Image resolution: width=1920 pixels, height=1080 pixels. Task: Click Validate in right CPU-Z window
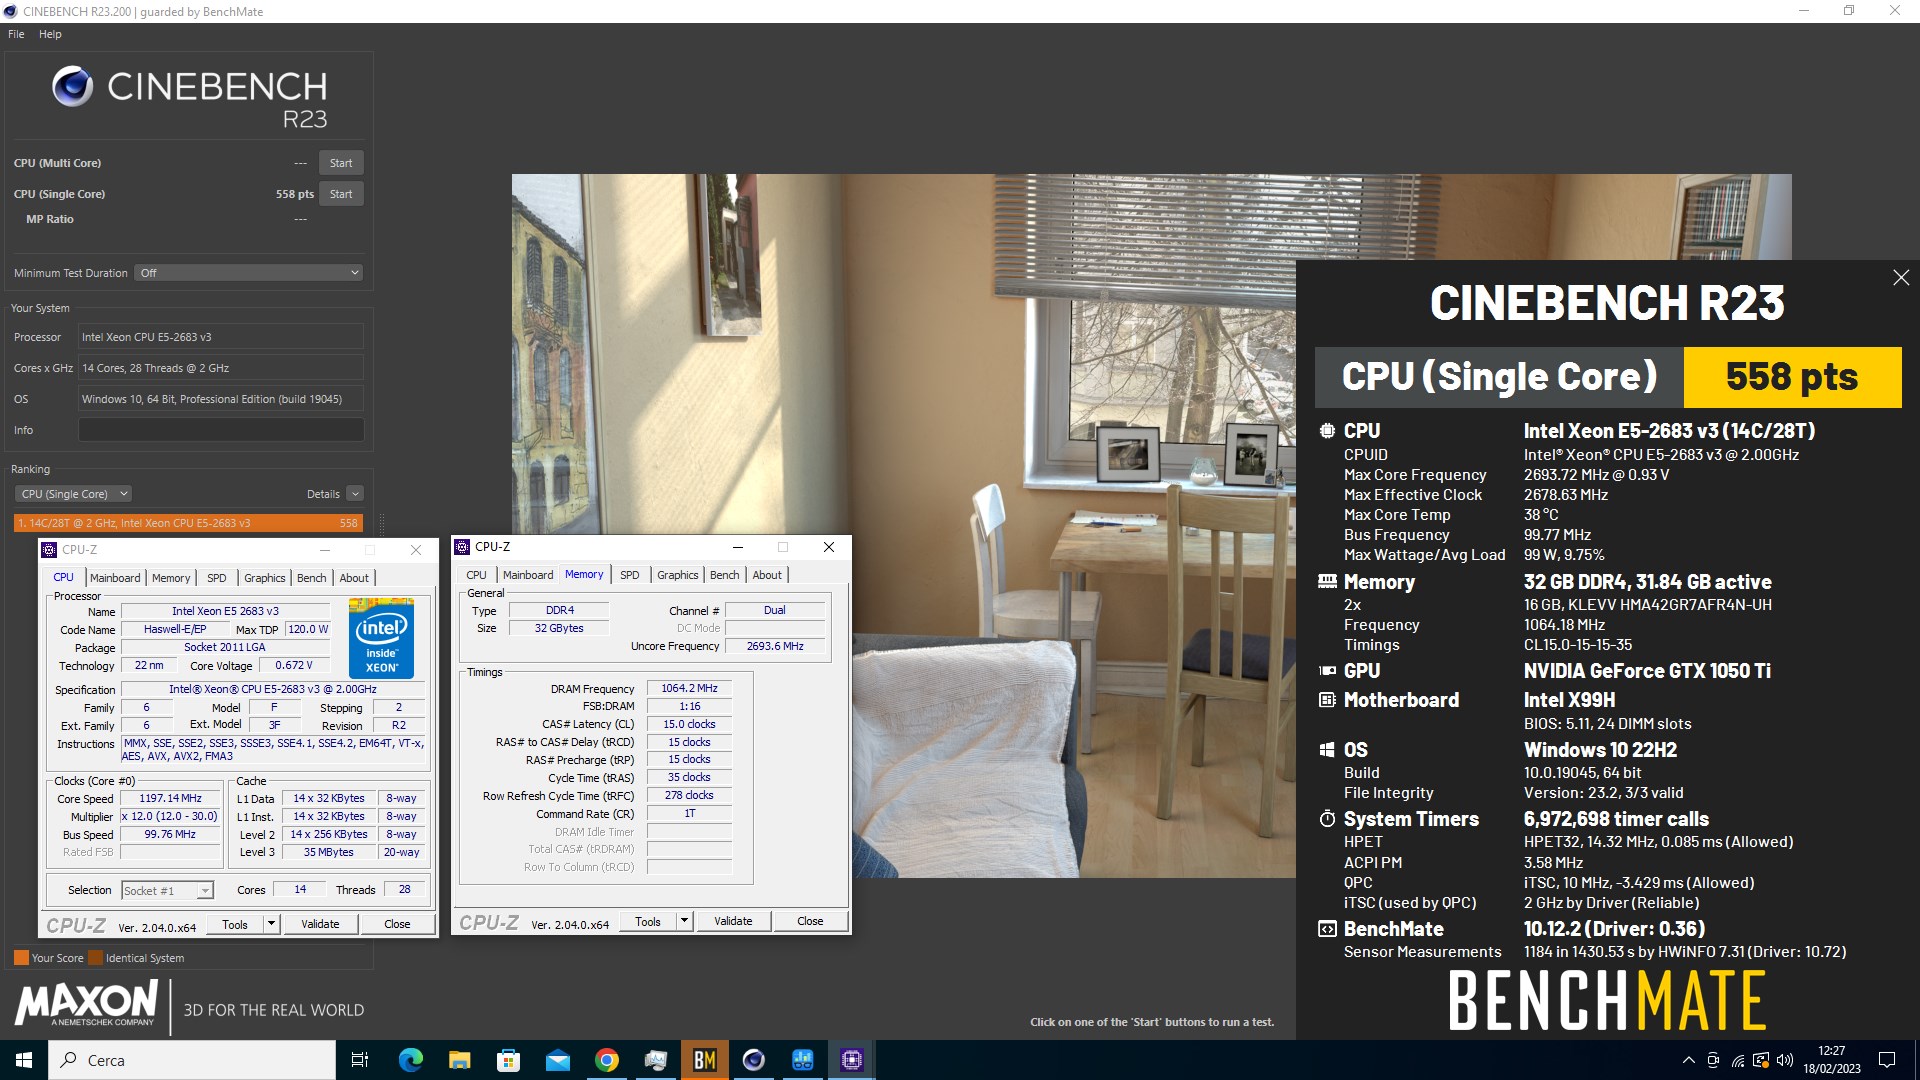pyautogui.click(x=733, y=921)
